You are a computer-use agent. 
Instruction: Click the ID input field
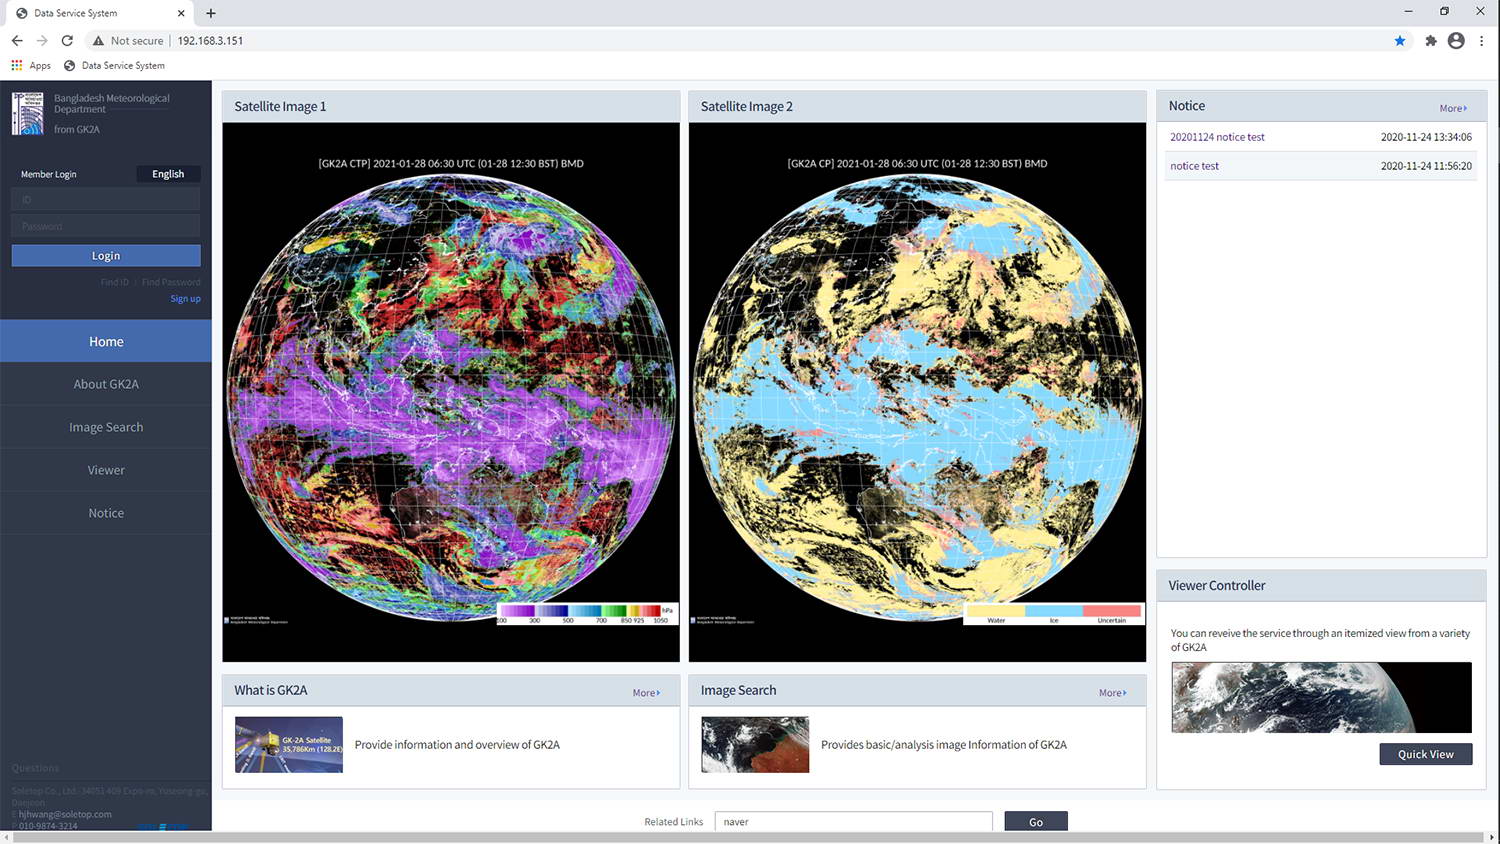click(106, 200)
